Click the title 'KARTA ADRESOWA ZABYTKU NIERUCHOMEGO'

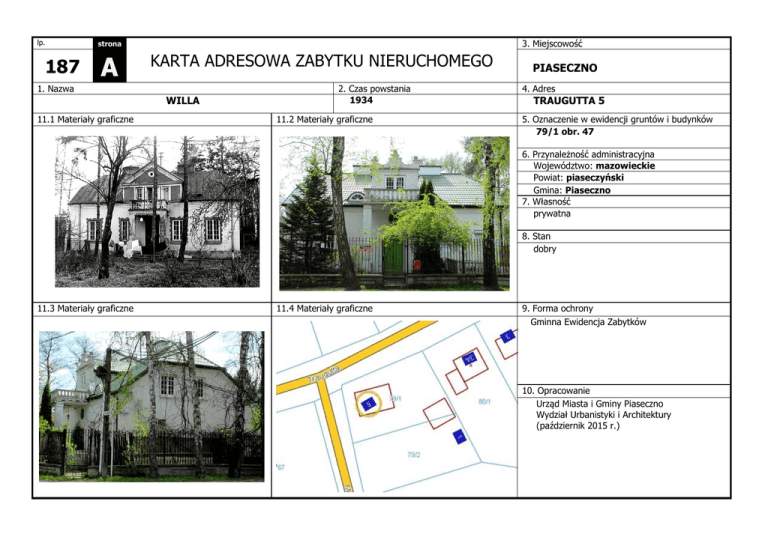[x=321, y=62]
